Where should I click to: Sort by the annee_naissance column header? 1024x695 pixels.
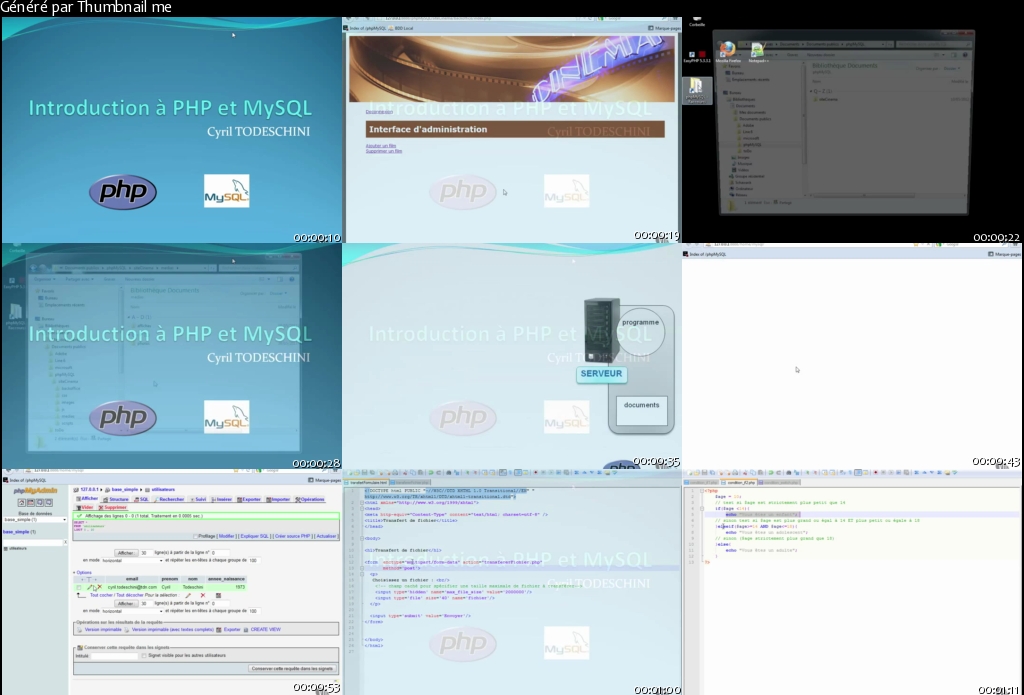click(226, 579)
